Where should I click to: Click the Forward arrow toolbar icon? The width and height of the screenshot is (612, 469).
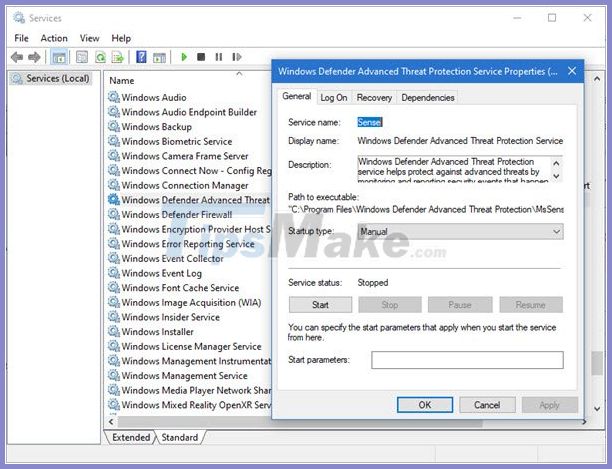pos(34,57)
